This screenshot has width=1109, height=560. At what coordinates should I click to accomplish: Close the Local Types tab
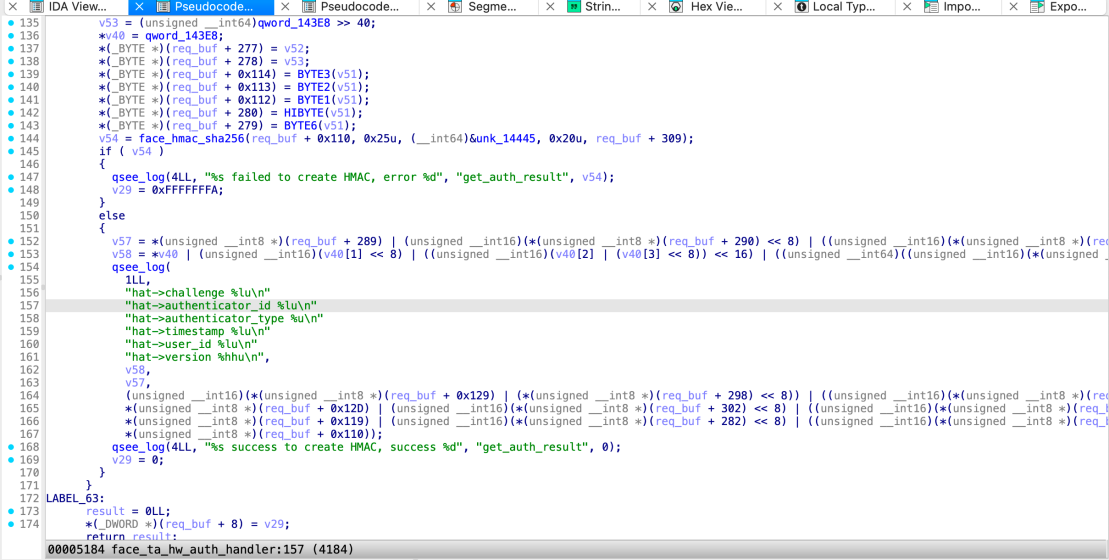(777, 7)
